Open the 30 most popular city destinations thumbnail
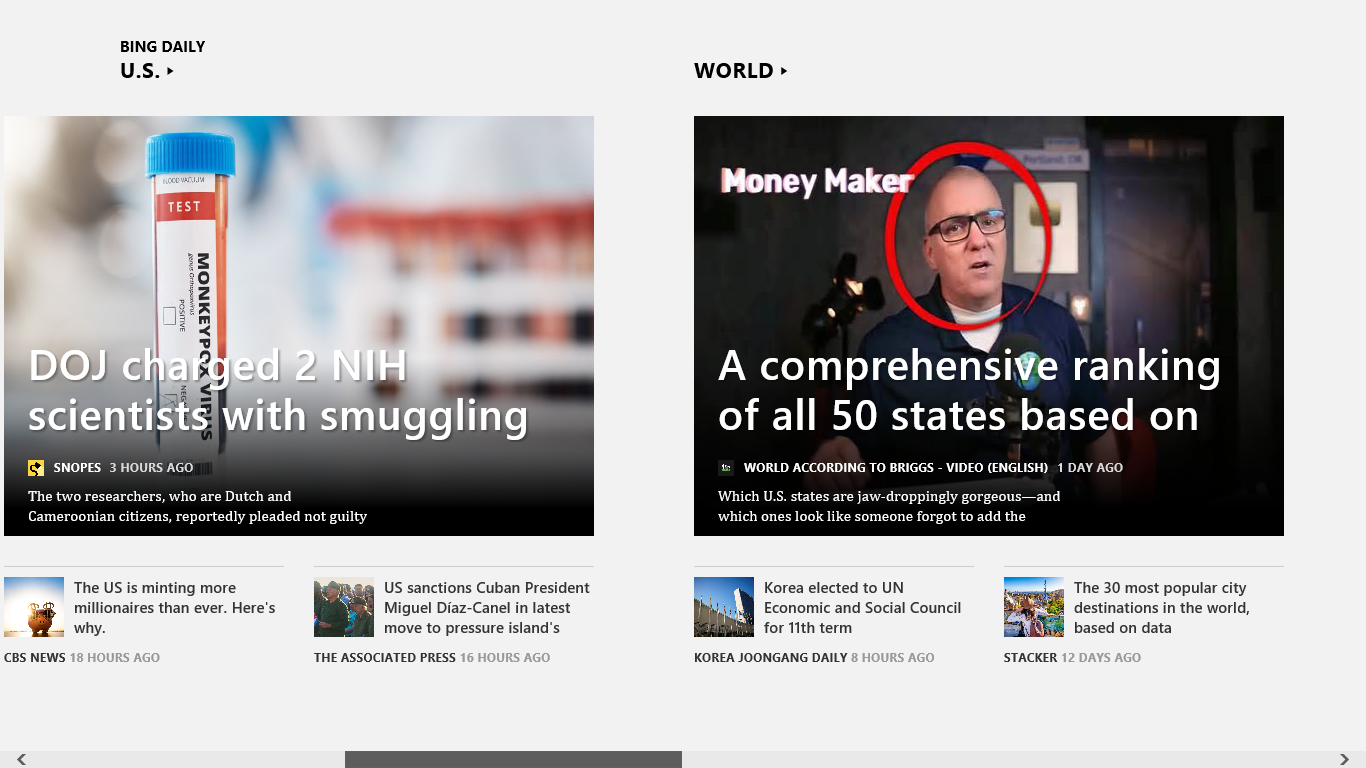The height and width of the screenshot is (768, 1366). pyautogui.click(x=1034, y=607)
